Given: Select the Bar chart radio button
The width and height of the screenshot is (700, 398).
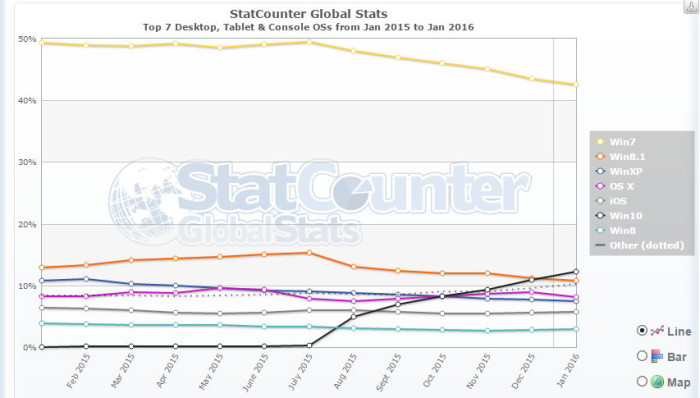Looking at the screenshot, I should 642,356.
